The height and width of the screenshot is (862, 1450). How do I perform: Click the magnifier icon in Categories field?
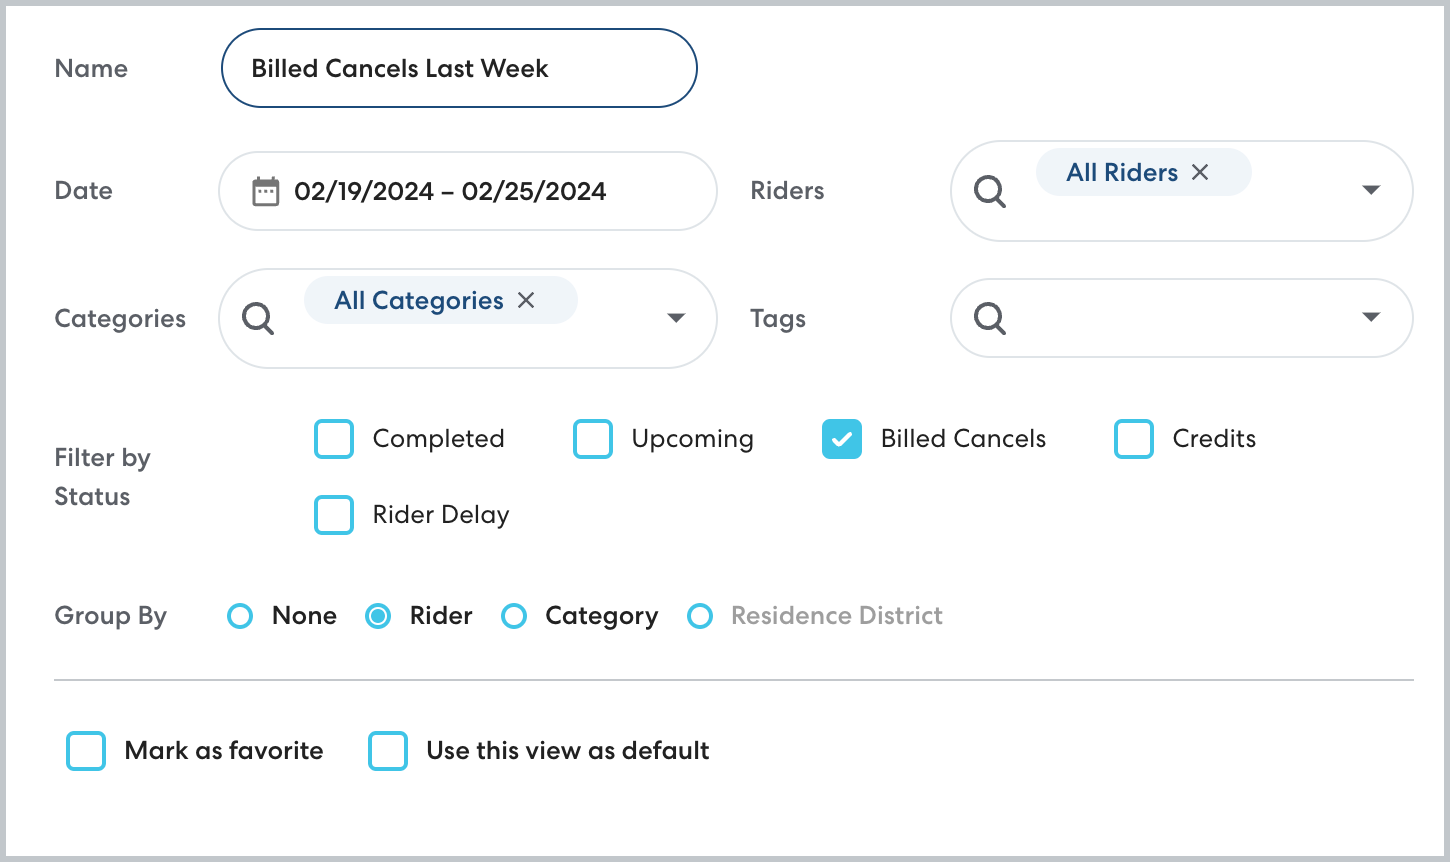(x=258, y=319)
